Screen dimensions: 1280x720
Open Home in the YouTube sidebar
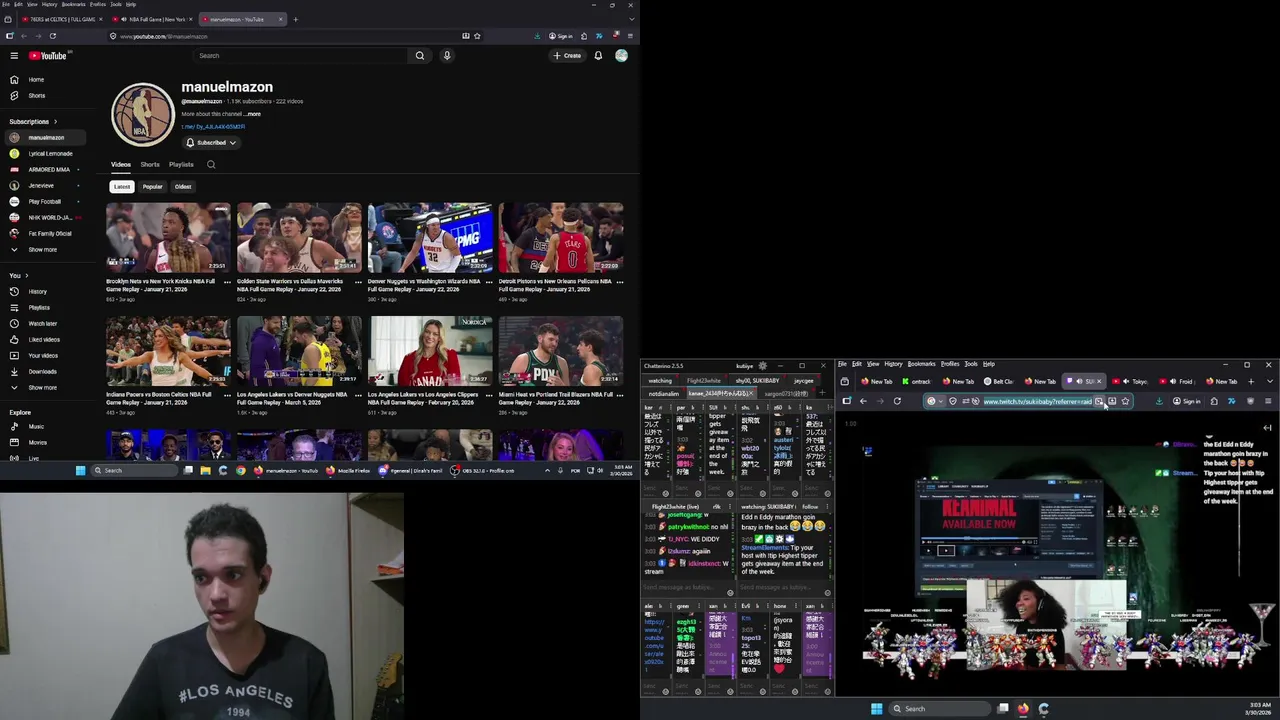click(36, 80)
